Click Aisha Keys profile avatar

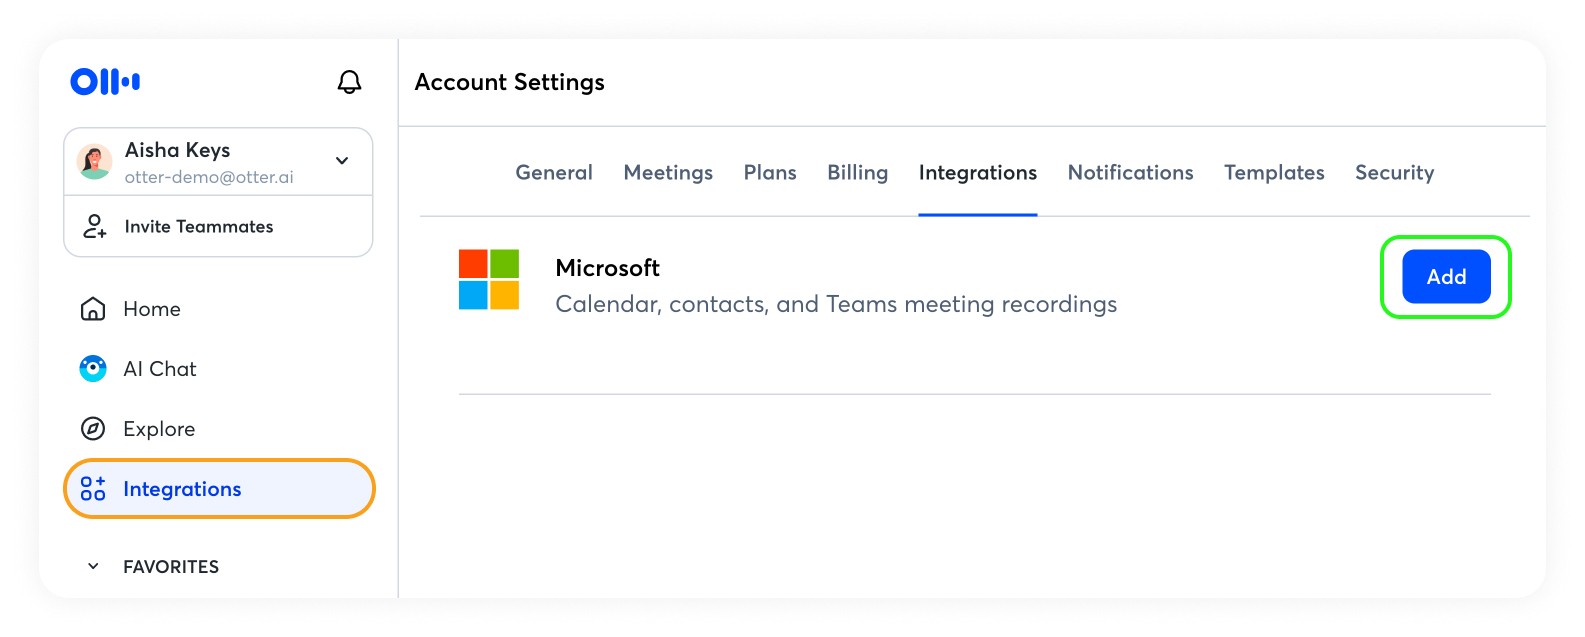[x=95, y=162]
